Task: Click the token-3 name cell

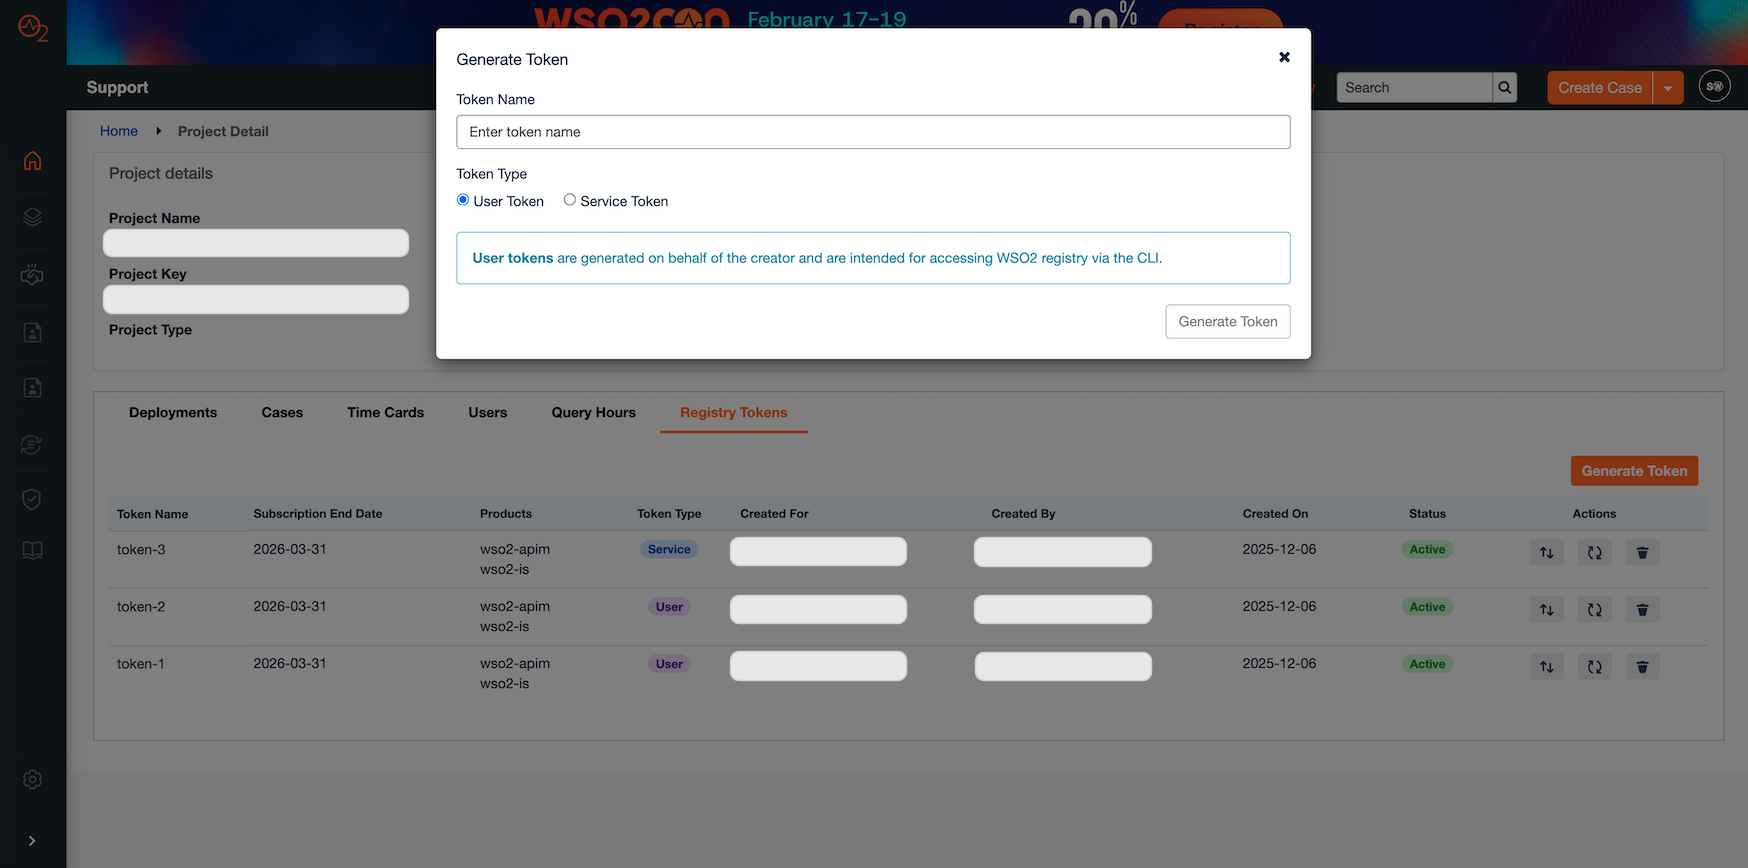Action: coord(141,549)
